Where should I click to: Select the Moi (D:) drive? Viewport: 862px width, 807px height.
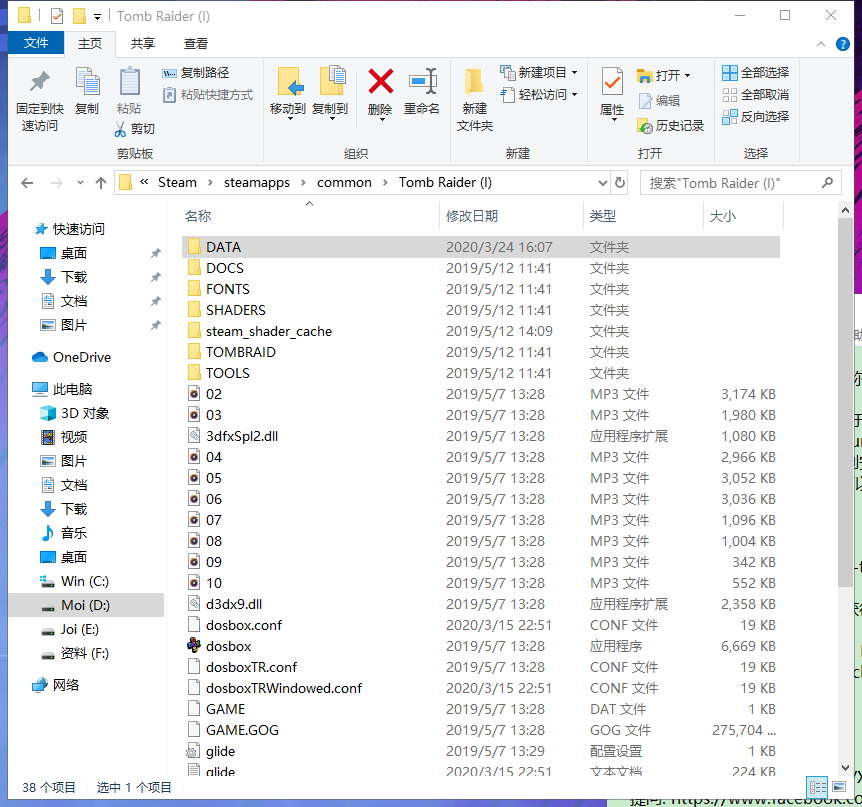(x=85, y=605)
